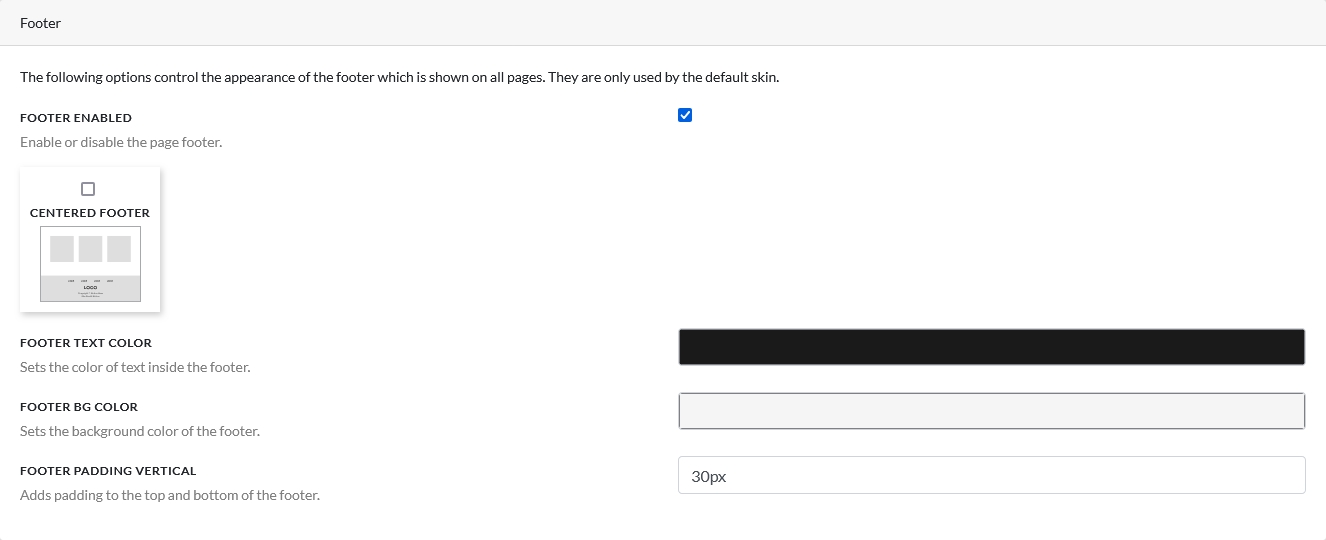Viewport: 1326px width, 540px height.
Task: Click "Sets the color of text inside" description
Action: [135, 368]
